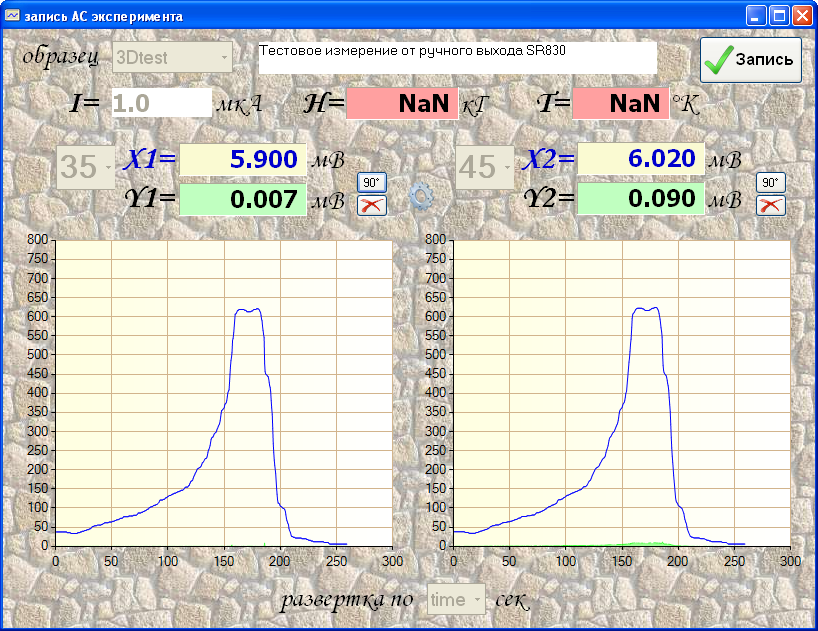This screenshot has width=818, height=631.
Task: Click the red X button under Y1
Action: pyautogui.click(x=371, y=205)
